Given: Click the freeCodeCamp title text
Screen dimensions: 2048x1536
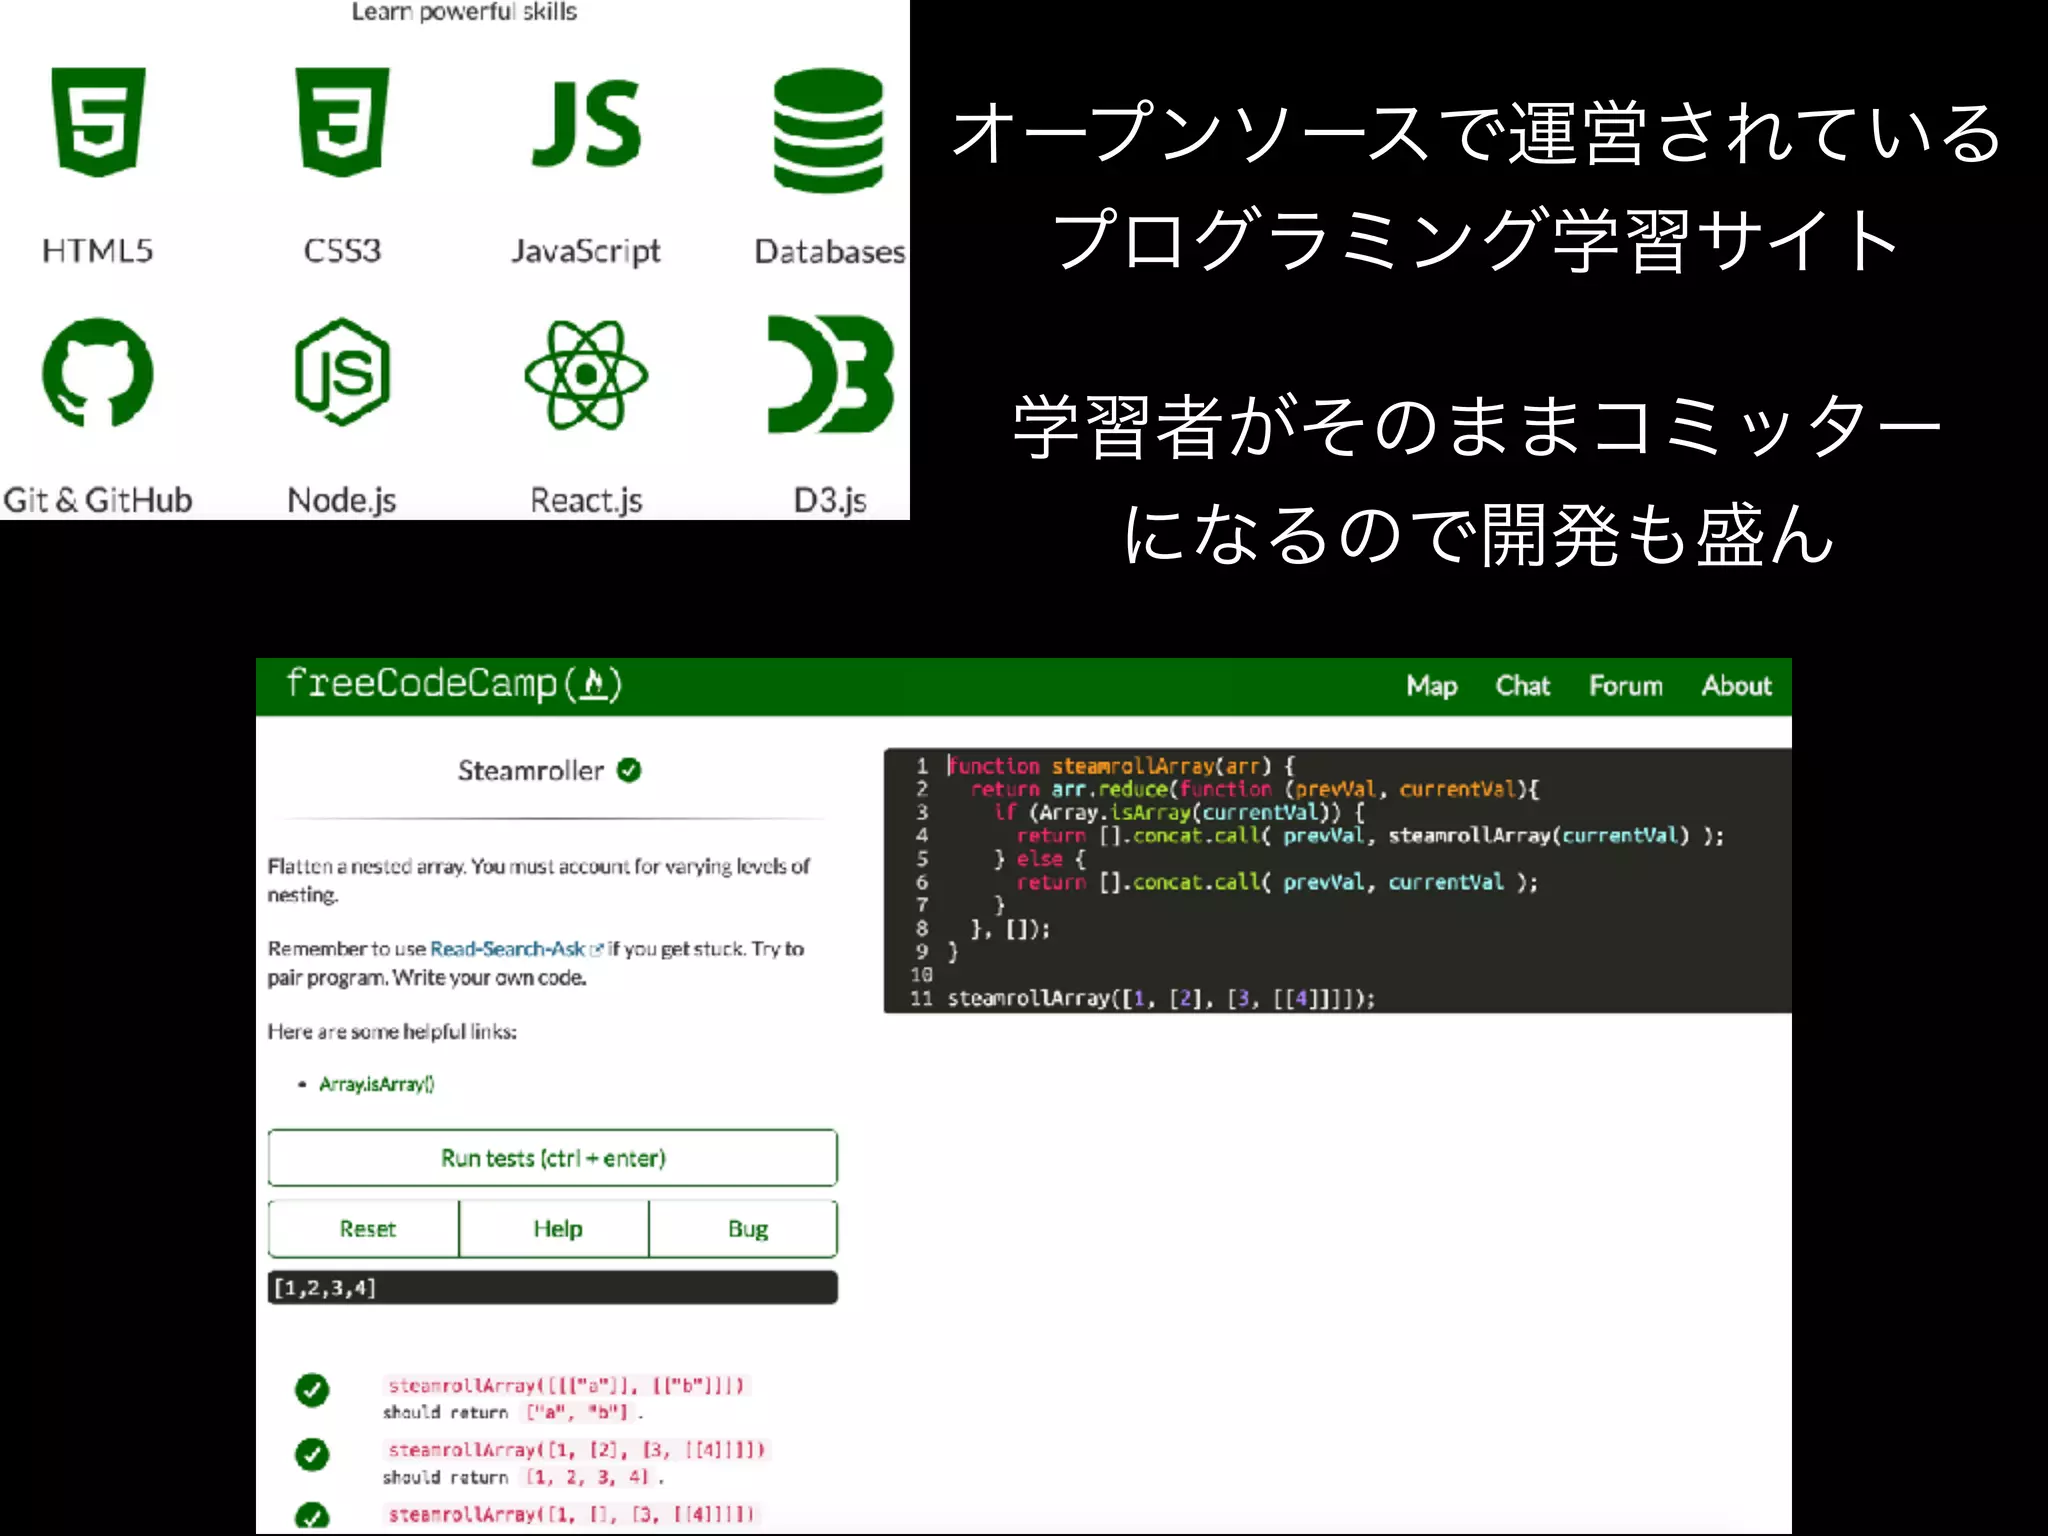Looking at the screenshot, I should point(421,684).
